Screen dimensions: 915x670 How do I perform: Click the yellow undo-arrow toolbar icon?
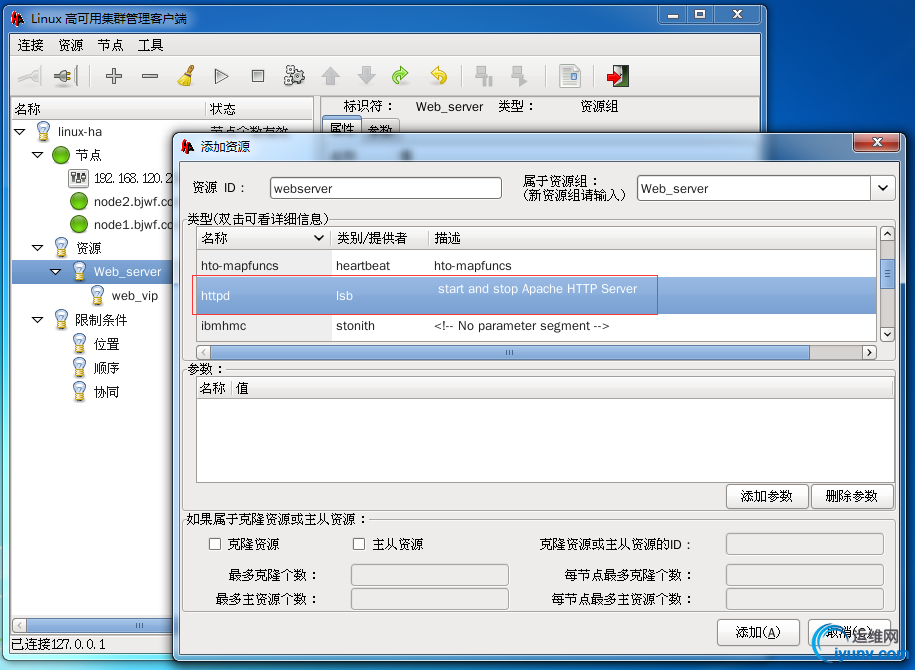[x=438, y=76]
